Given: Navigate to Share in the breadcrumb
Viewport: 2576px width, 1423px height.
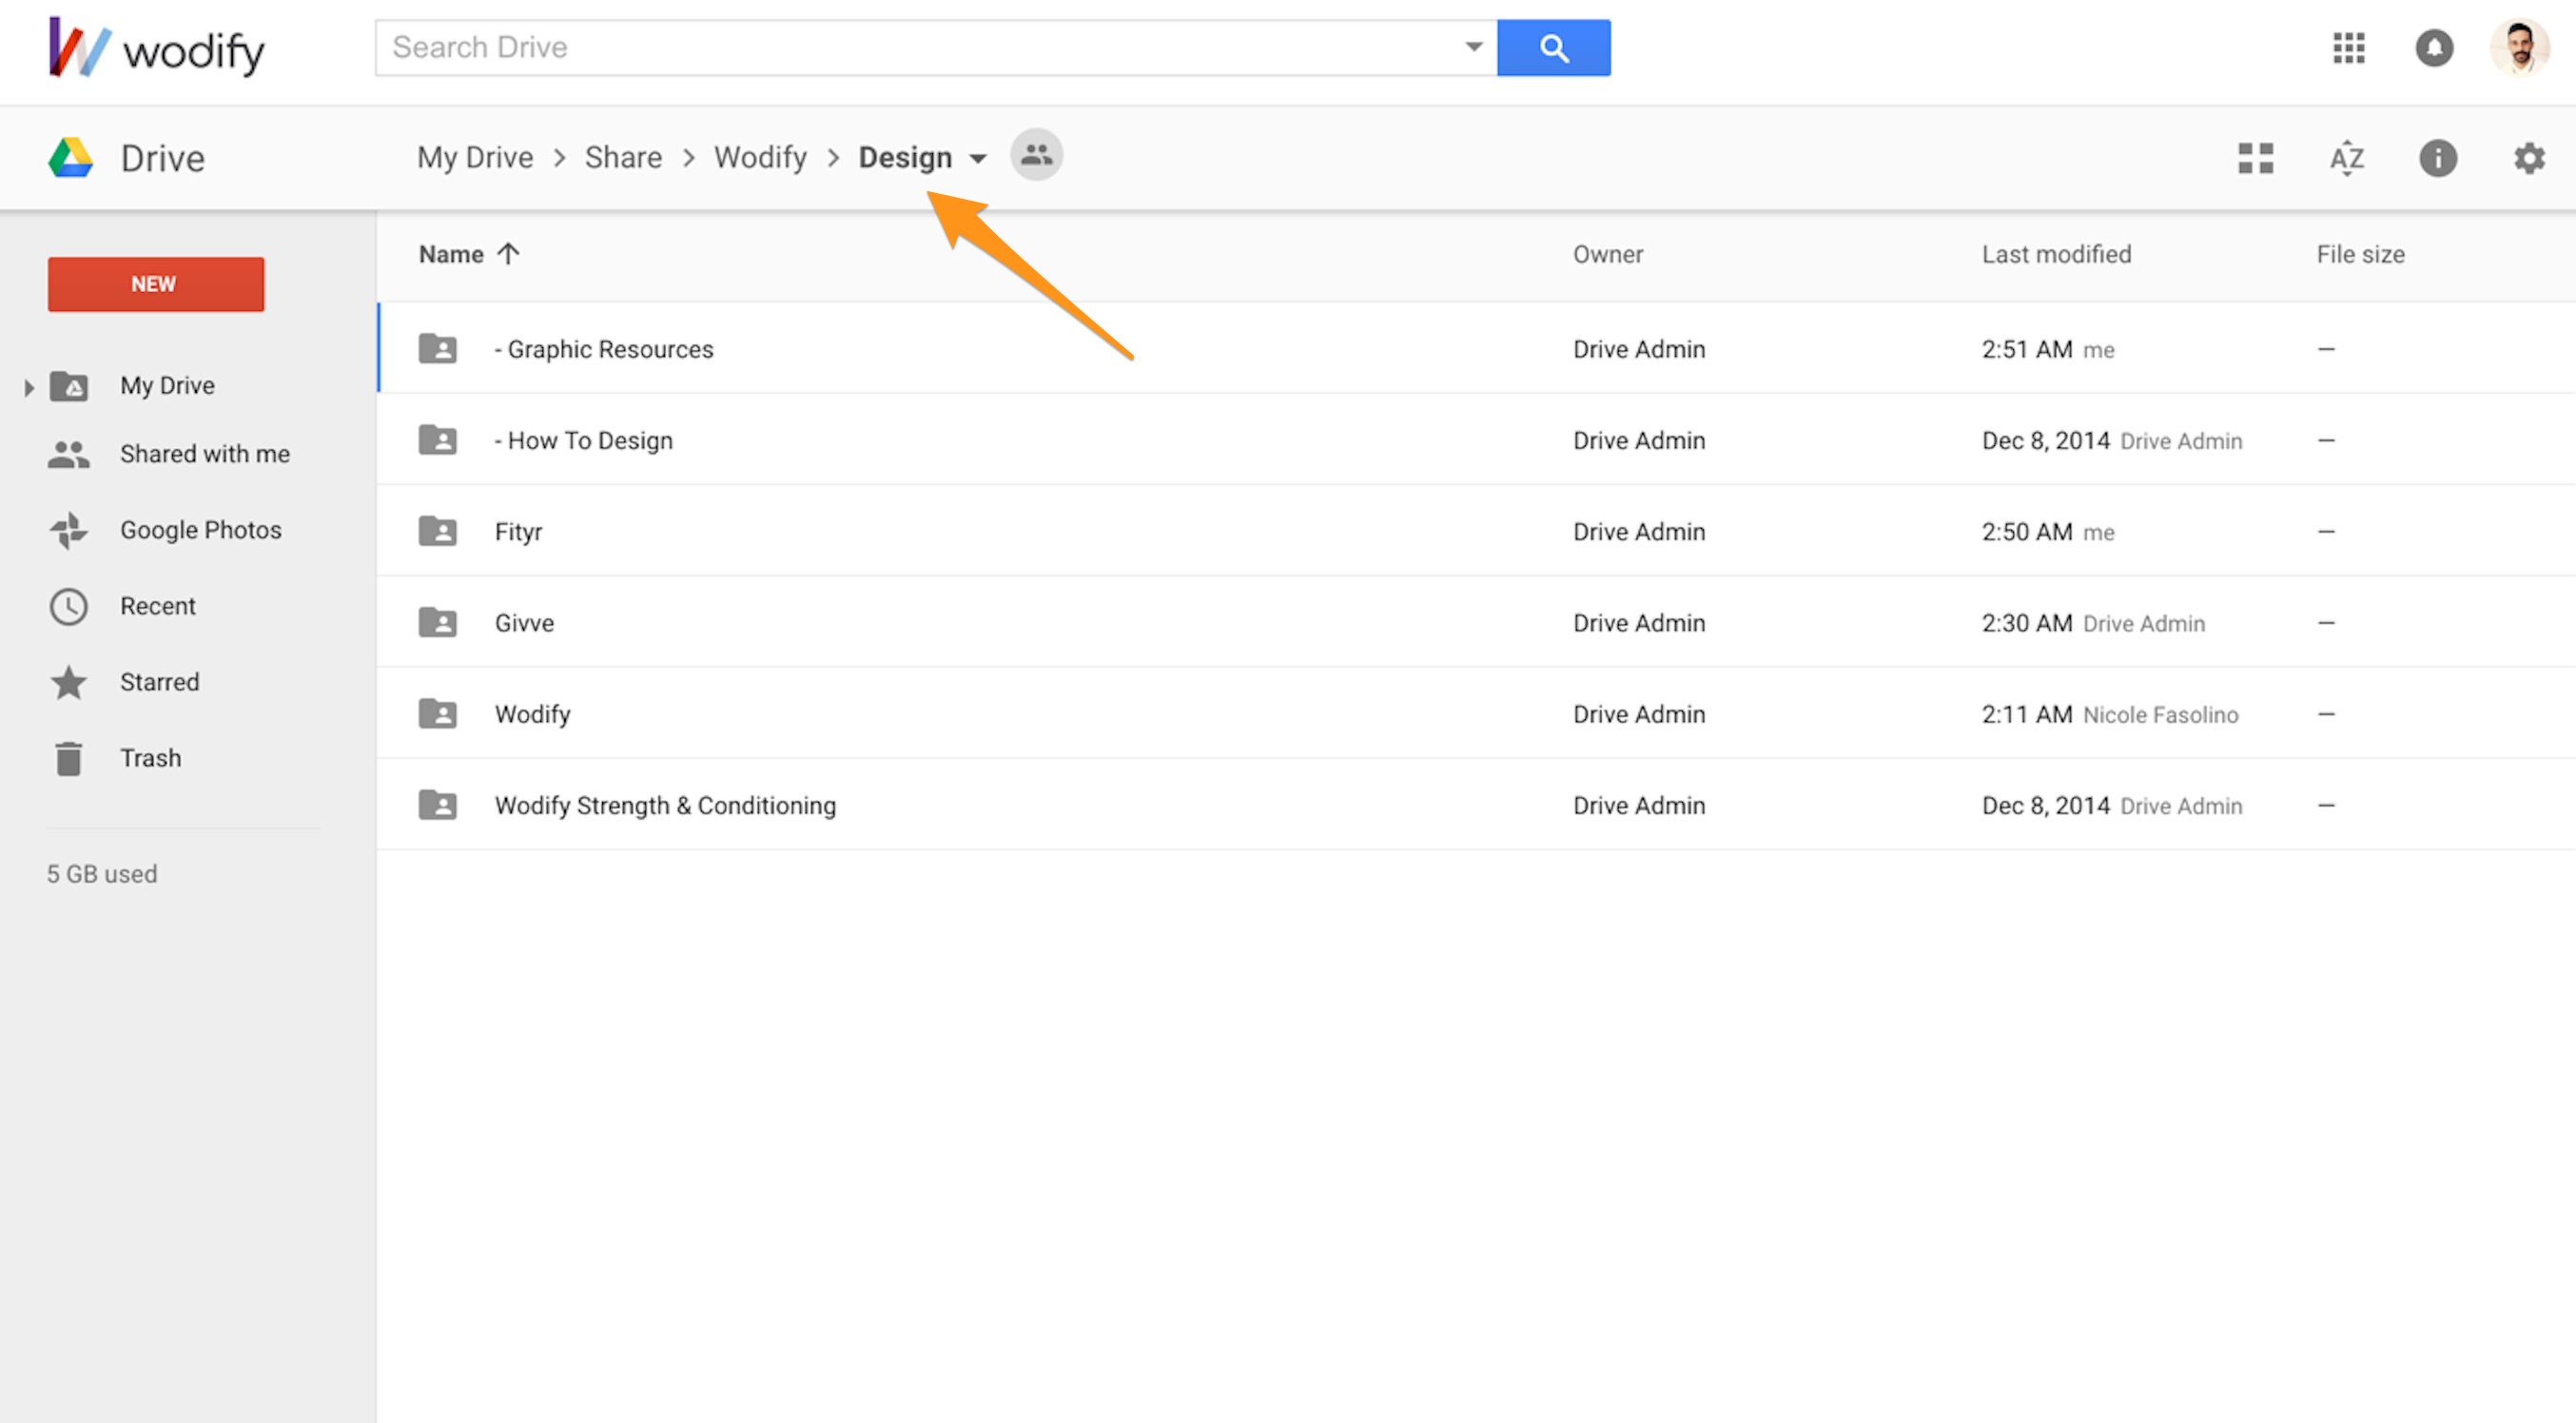Looking at the screenshot, I should point(623,158).
